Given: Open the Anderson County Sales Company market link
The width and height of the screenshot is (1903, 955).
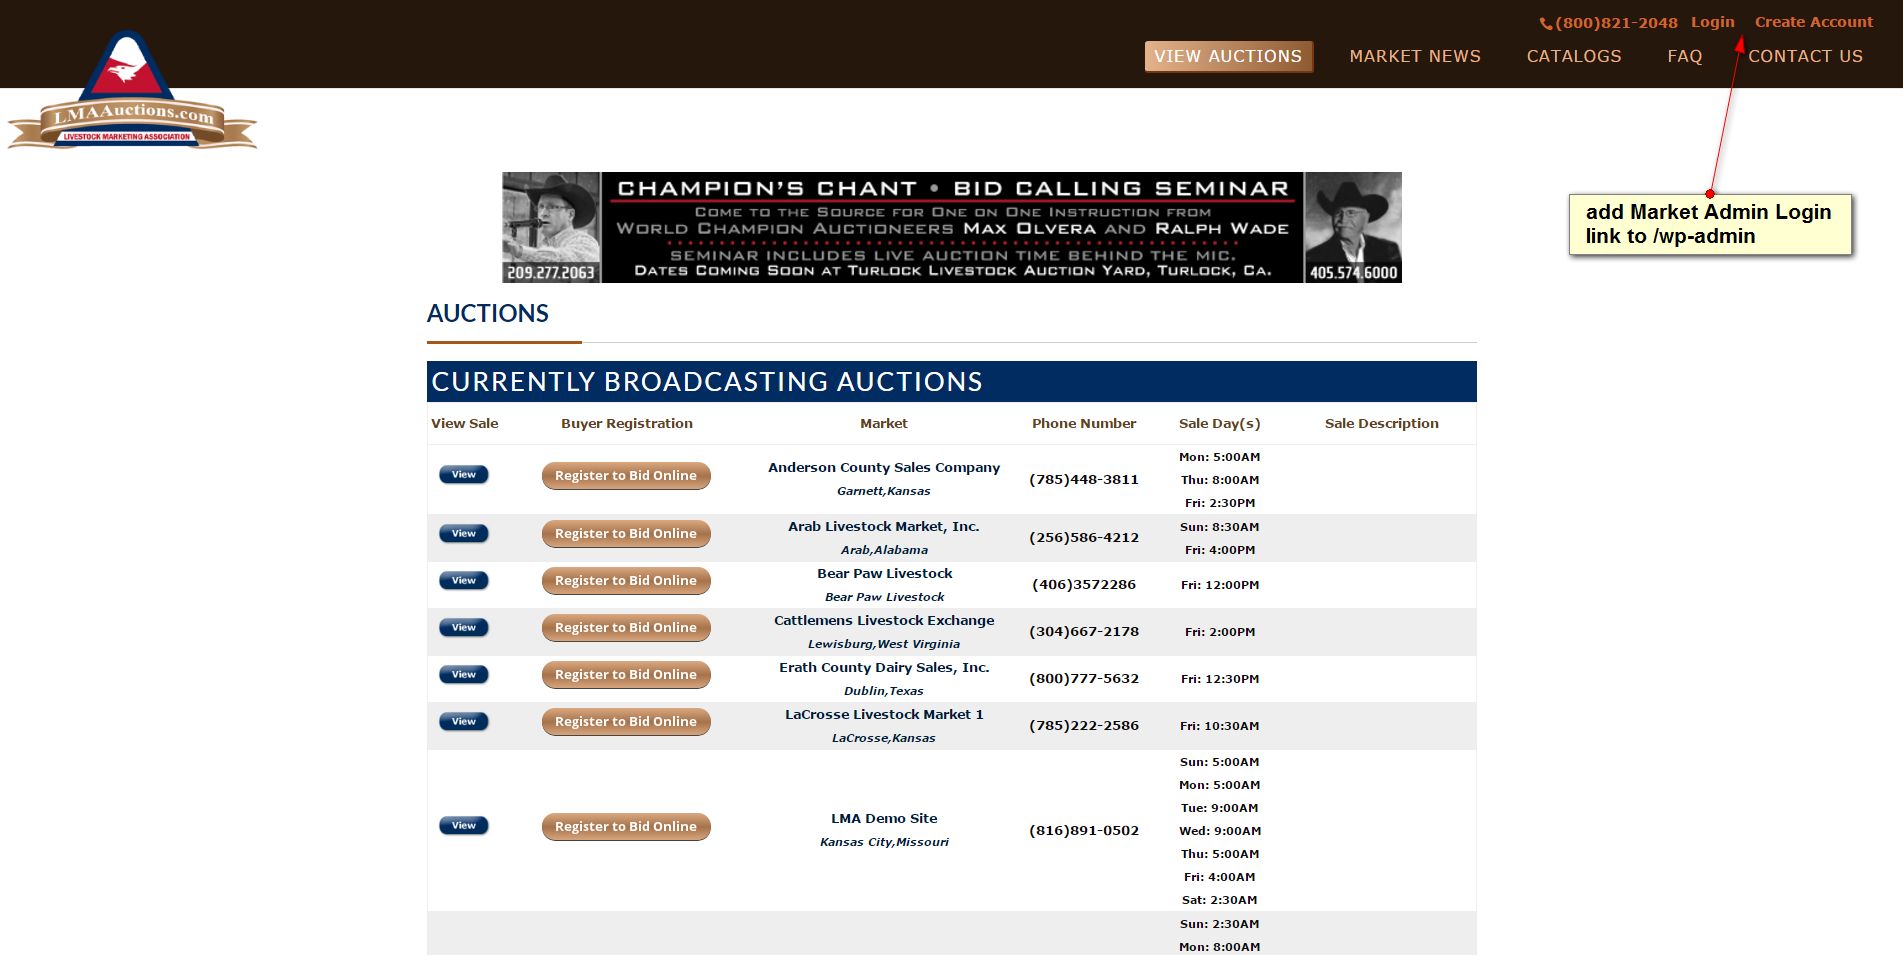Looking at the screenshot, I should [884, 467].
